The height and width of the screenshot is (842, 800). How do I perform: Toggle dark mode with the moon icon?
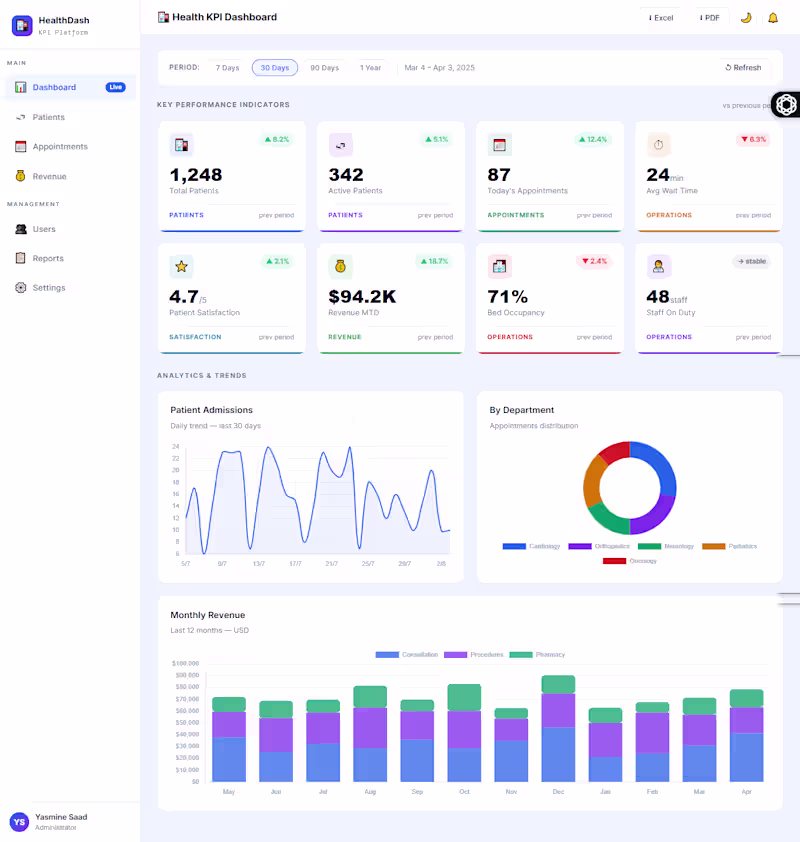pos(746,18)
